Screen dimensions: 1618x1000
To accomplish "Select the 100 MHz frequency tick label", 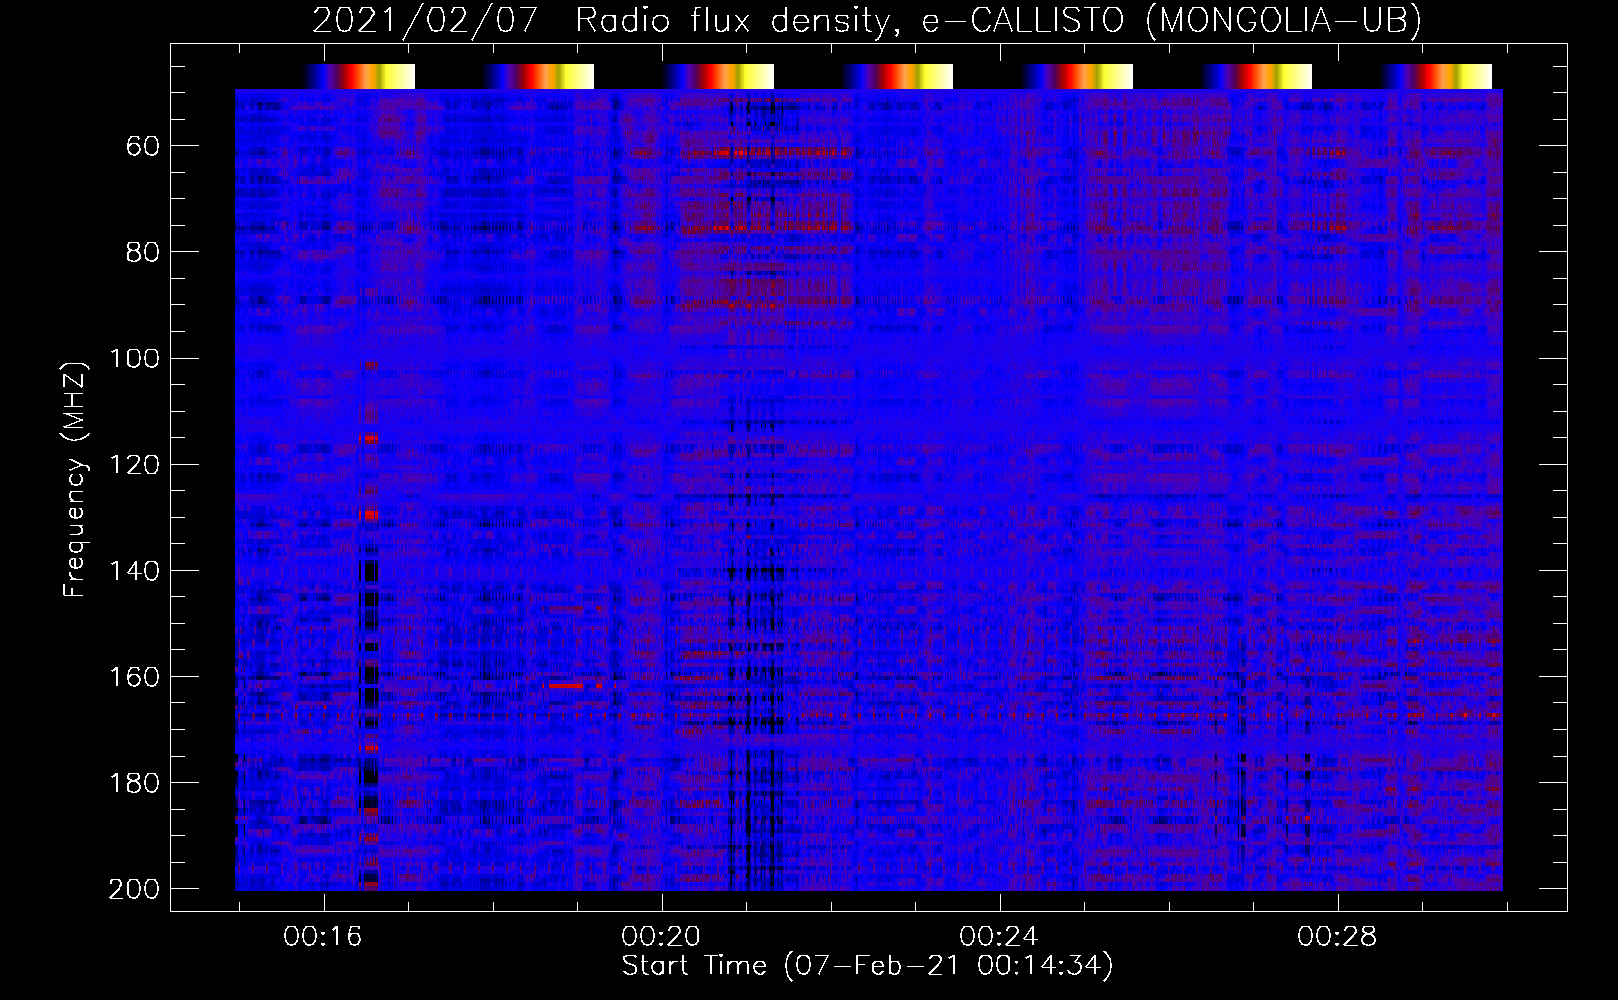I will (x=134, y=358).
